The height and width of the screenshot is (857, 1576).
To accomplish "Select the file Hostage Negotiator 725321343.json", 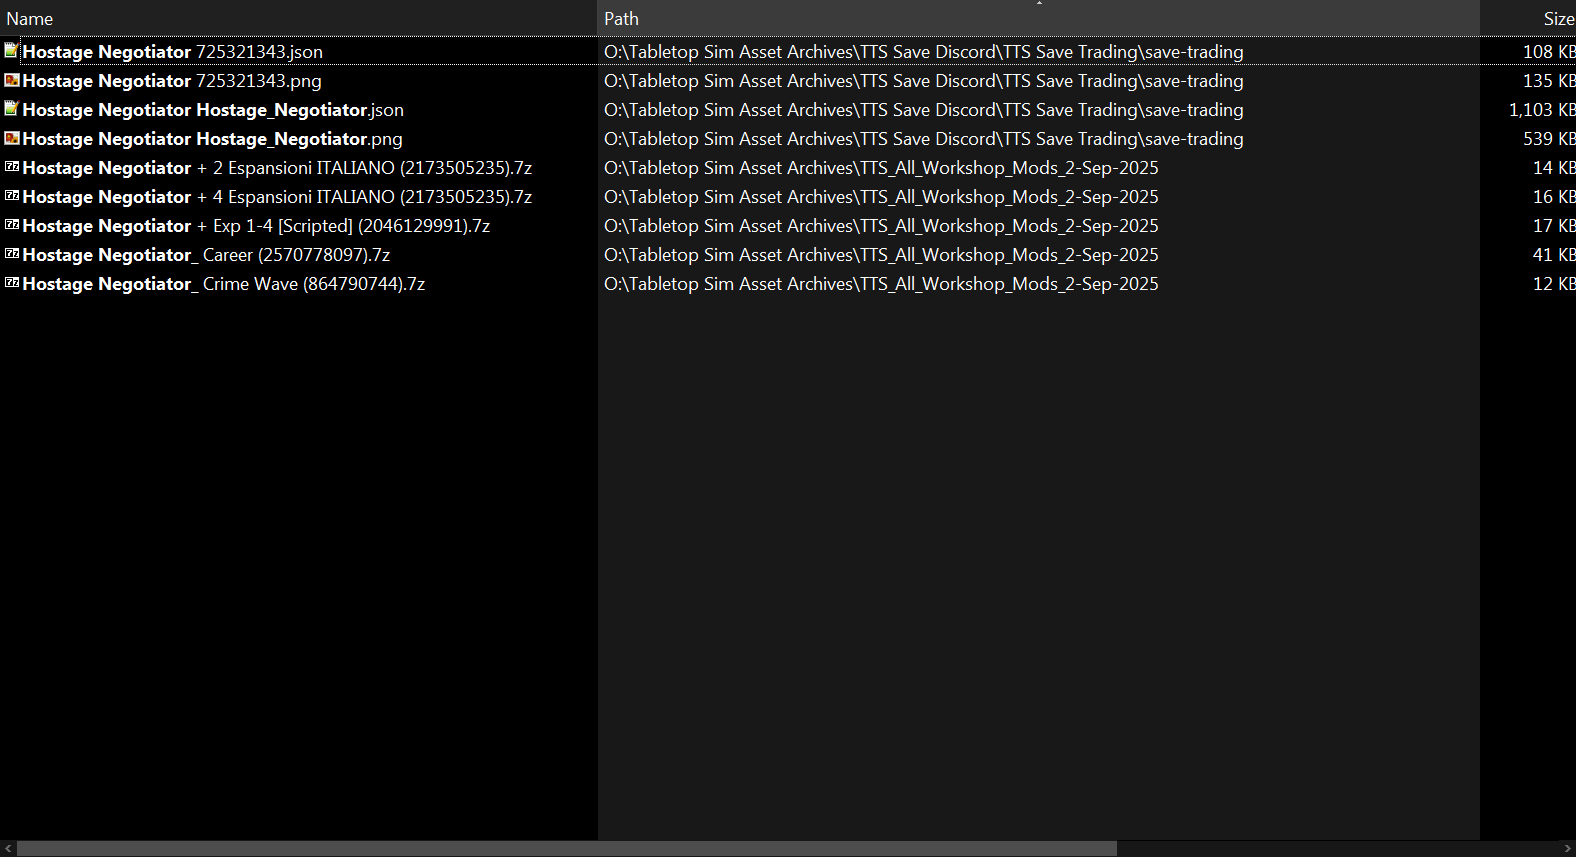I will tap(172, 52).
